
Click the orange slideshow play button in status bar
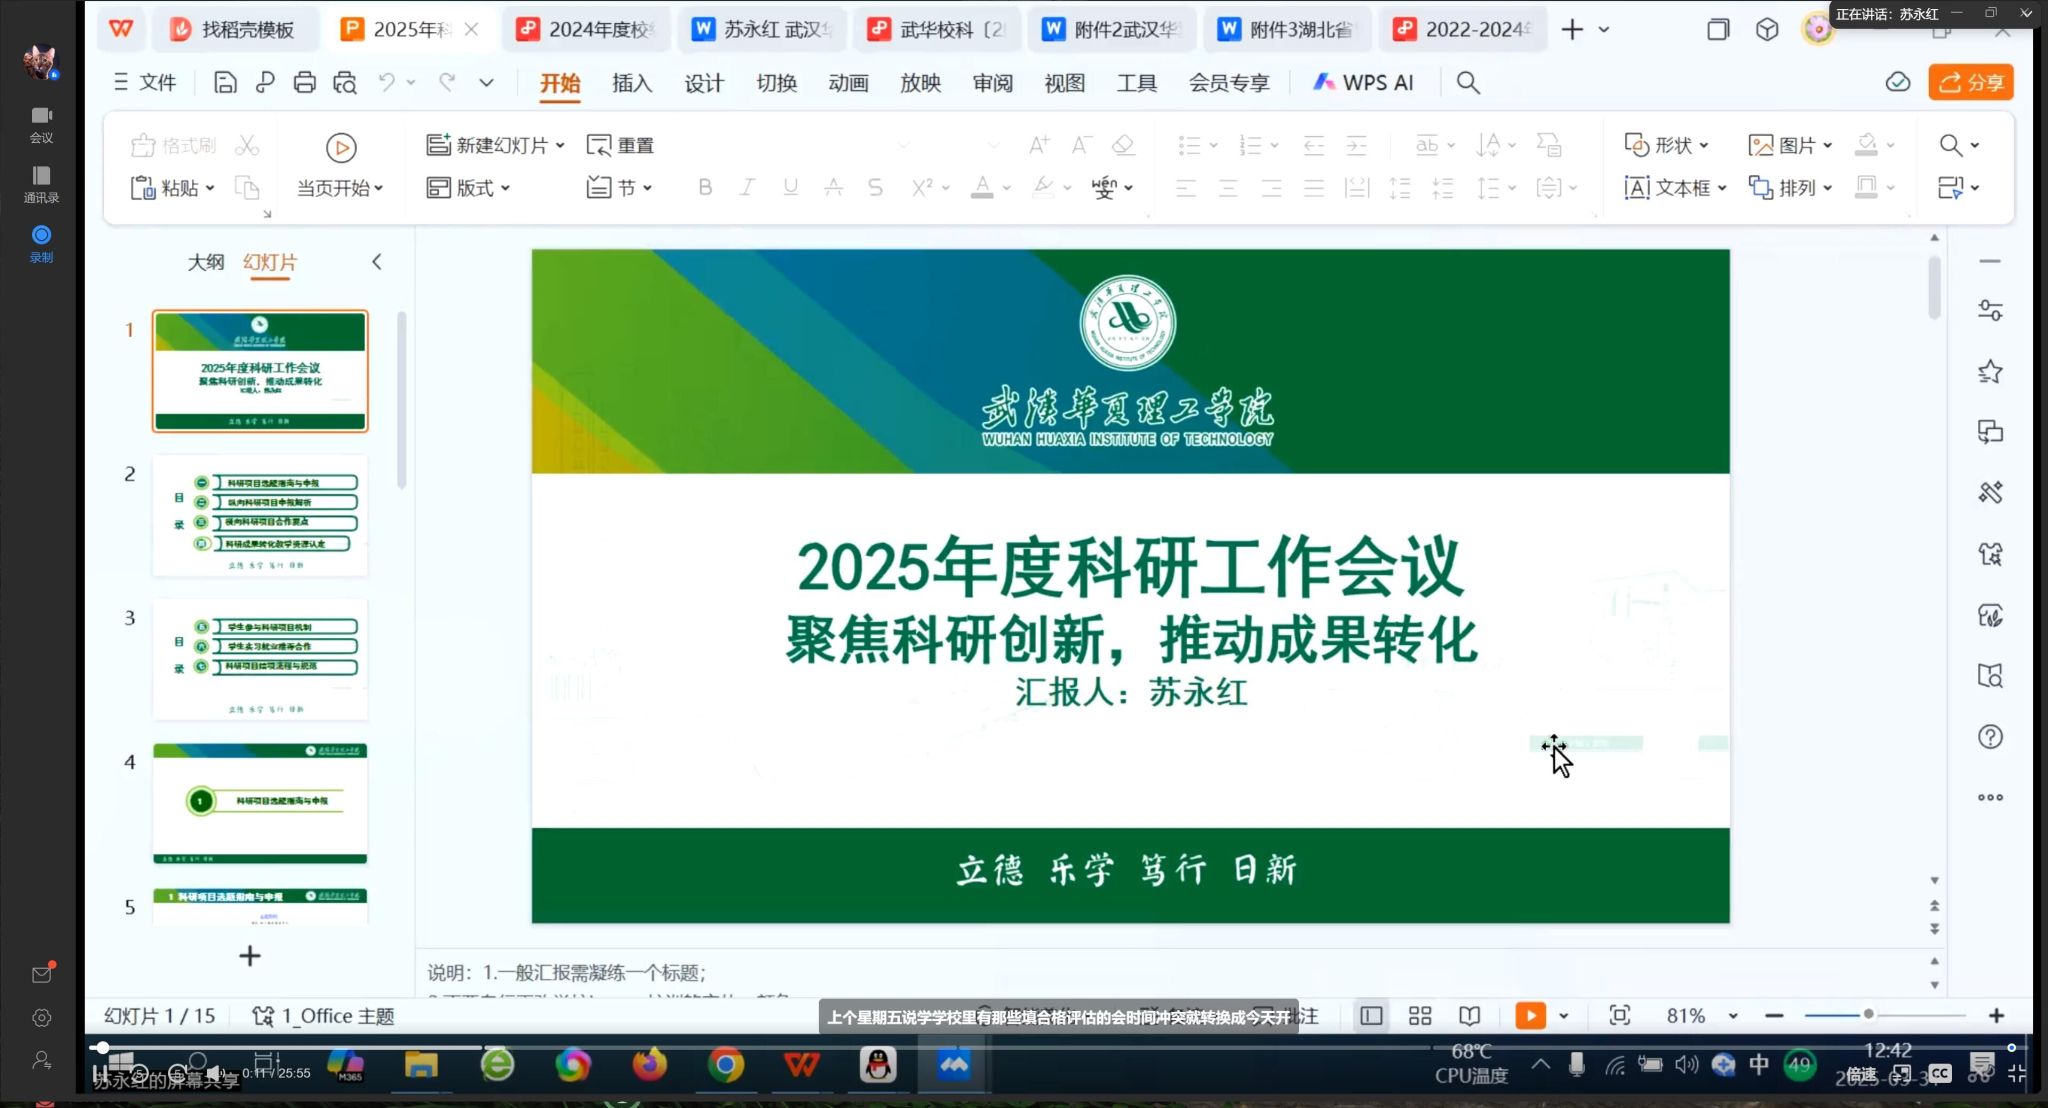pyautogui.click(x=1529, y=1016)
